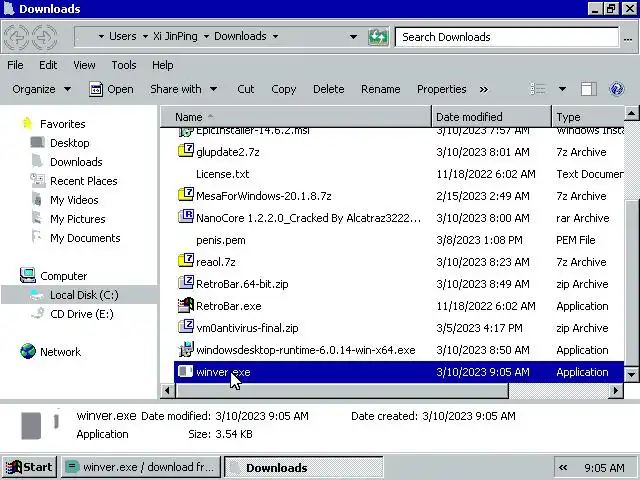Sort by Date modified column
640x480 pixels.
click(x=491, y=117)
